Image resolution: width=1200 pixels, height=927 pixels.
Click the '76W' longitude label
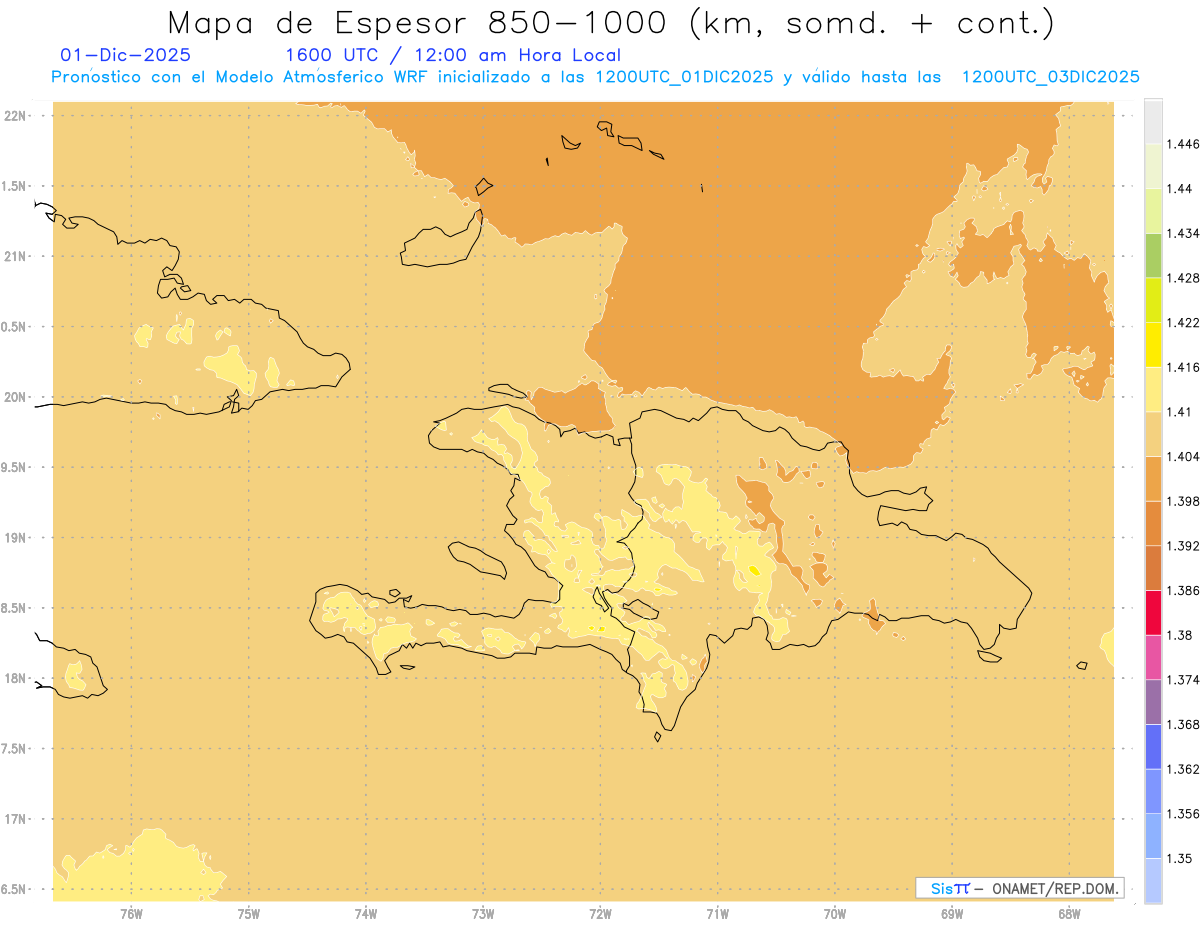131,914
